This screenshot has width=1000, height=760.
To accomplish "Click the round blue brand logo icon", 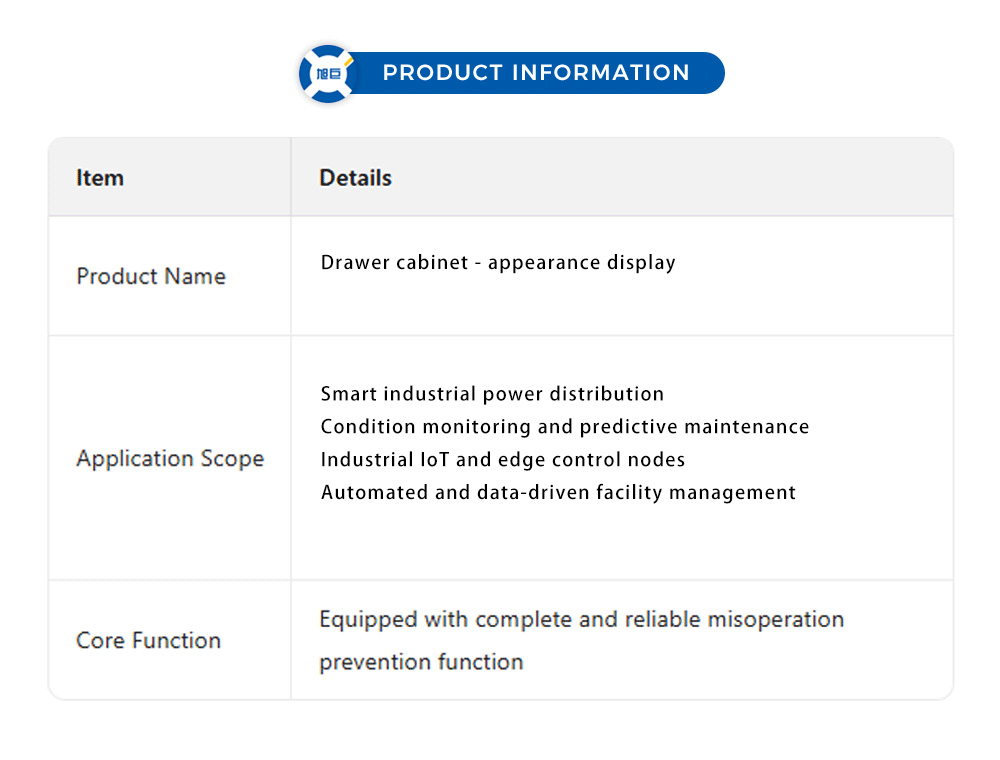I will [x=328, y=73].
